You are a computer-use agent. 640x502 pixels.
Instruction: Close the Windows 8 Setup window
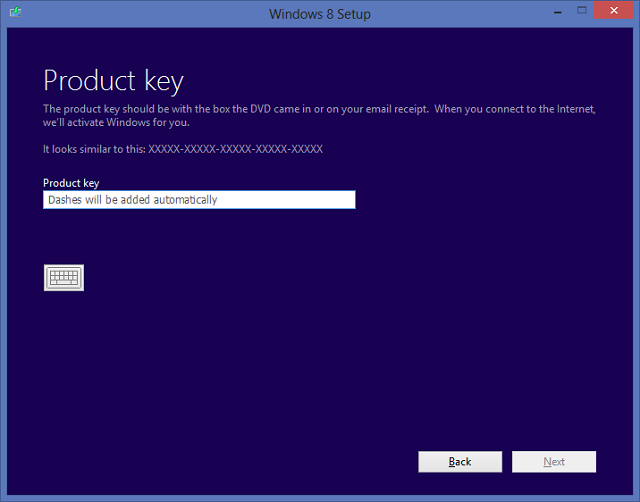coord(613,10)
